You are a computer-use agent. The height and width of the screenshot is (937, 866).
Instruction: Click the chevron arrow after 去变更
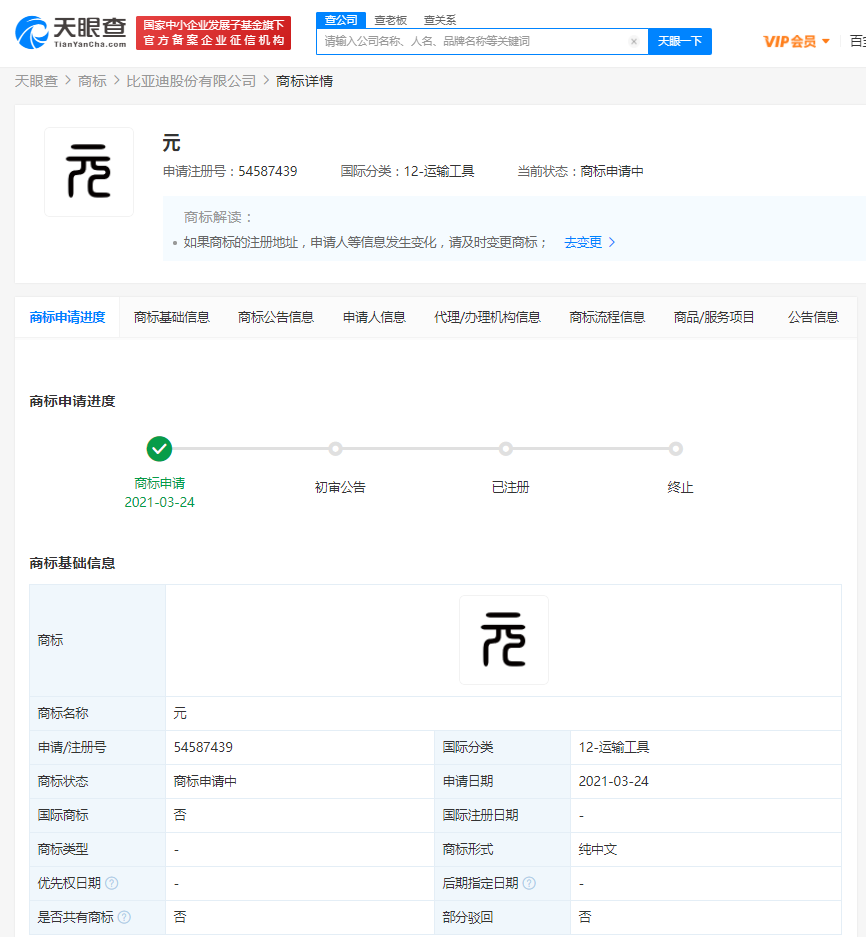[x=611, y=242]
